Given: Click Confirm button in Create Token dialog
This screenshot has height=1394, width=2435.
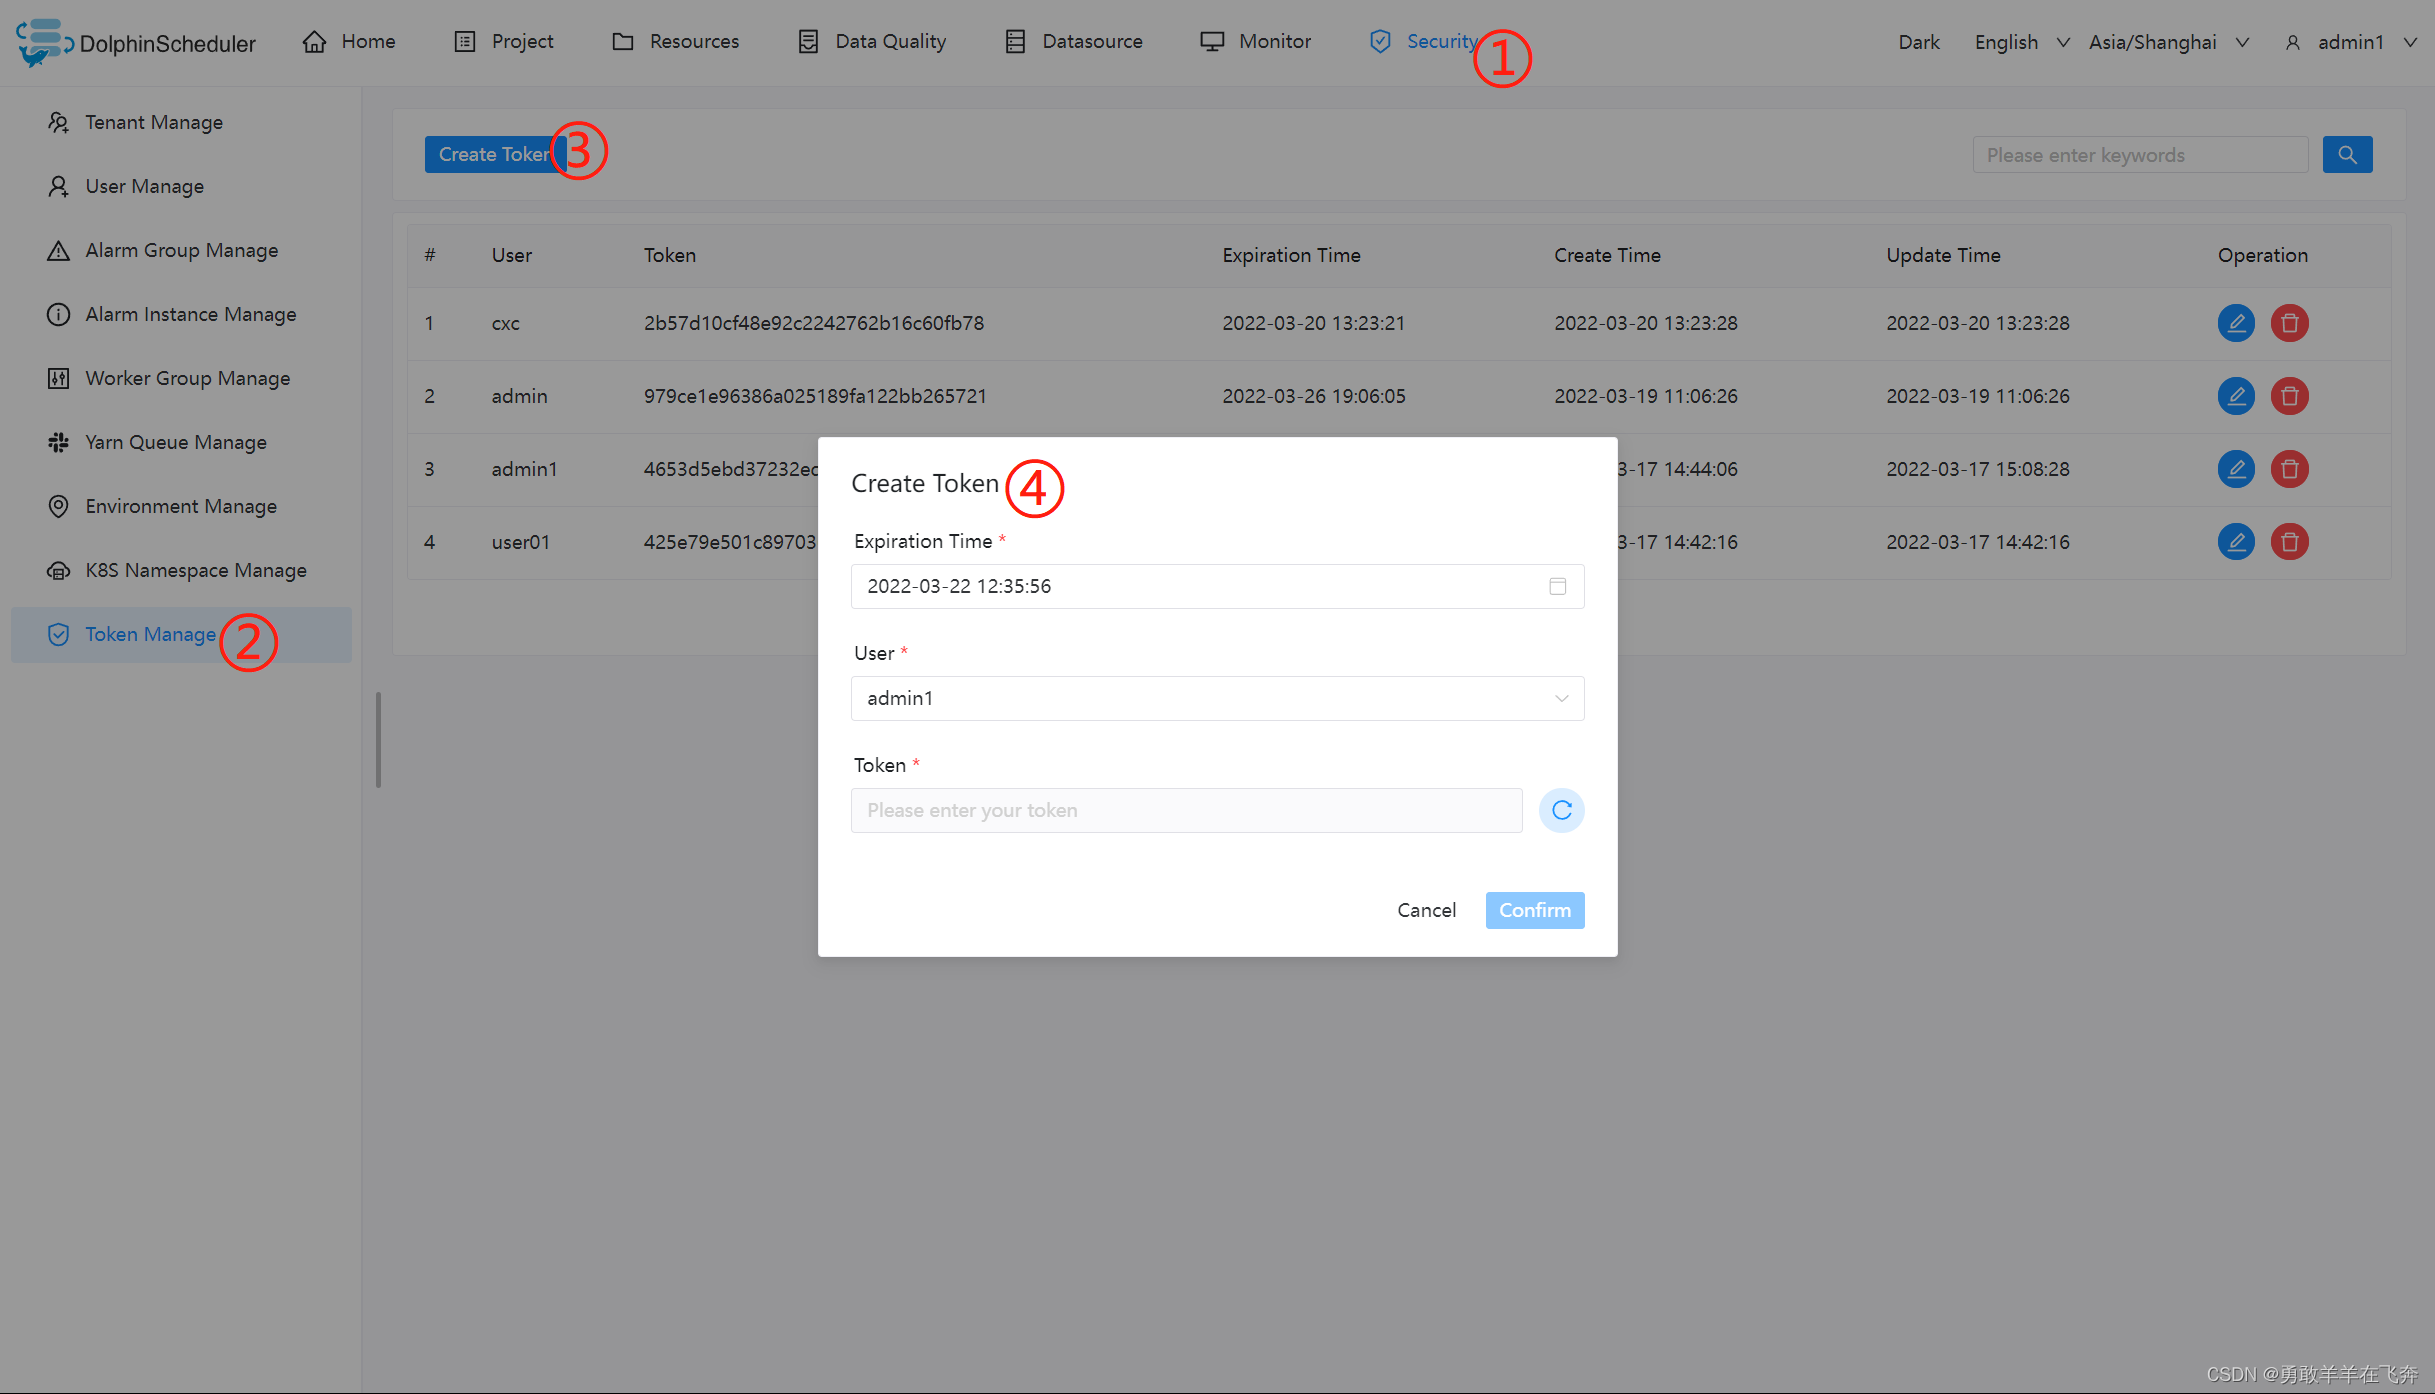Looking at the screenshot, I should 1534,909.
